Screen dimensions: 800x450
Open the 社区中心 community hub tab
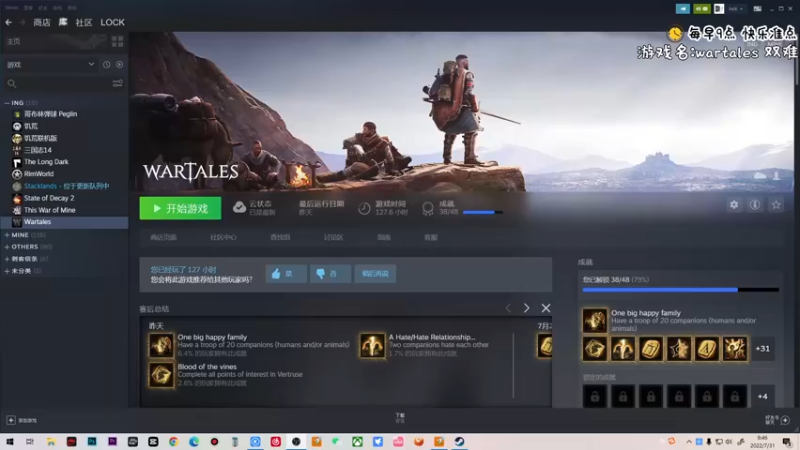[x=223, y=237]
